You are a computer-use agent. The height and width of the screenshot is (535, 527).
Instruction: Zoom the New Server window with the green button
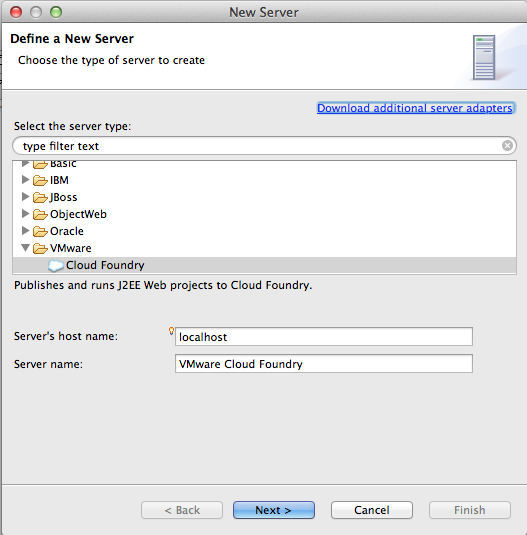56,12
